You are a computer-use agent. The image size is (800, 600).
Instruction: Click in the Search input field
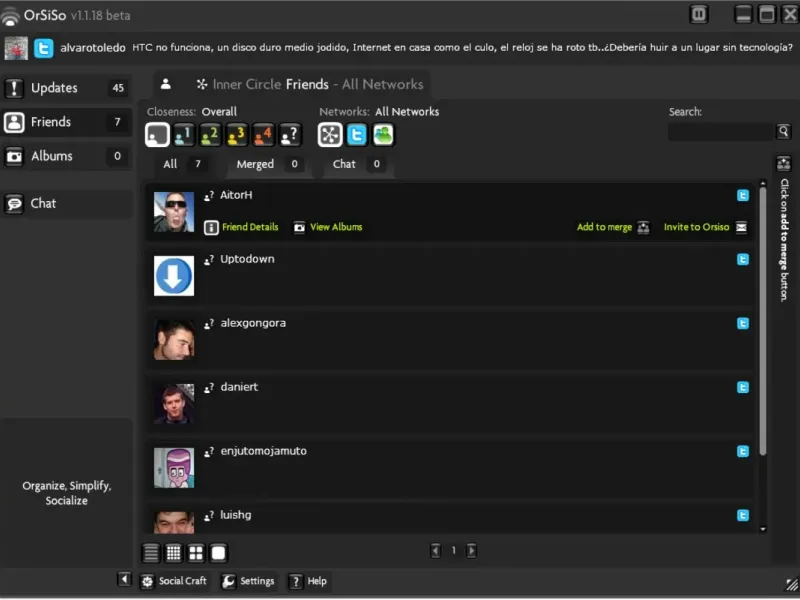pos(720,132)
